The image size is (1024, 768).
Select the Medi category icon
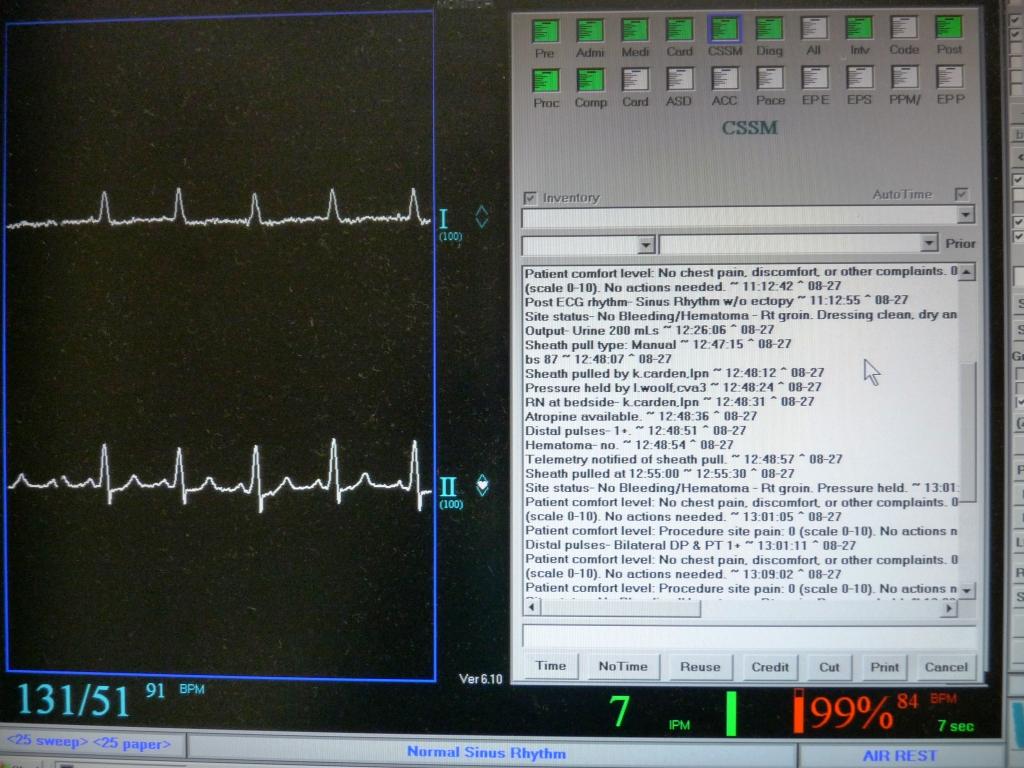point(635,30)
